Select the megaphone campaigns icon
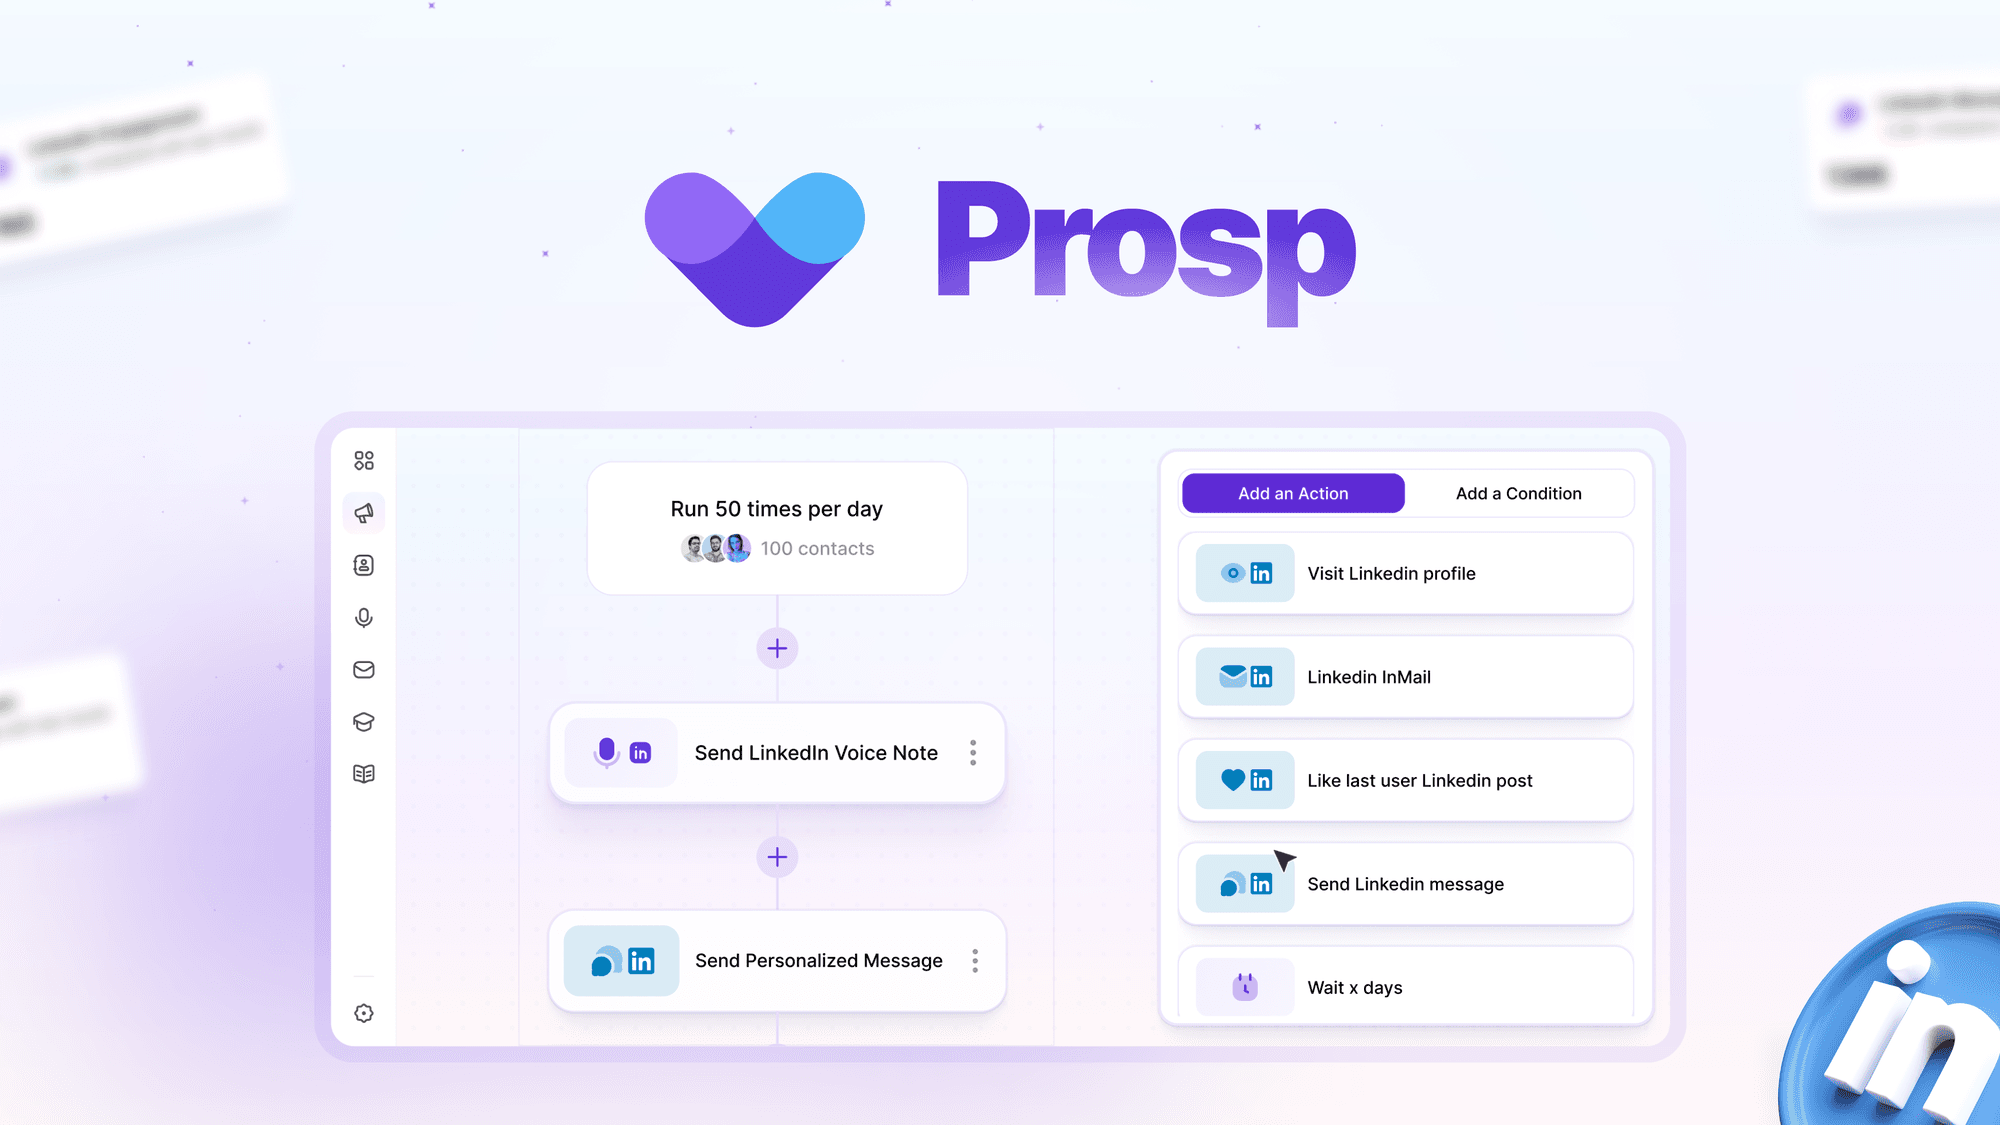Viewport: 2000px width, 1125px height. (363, 512)
